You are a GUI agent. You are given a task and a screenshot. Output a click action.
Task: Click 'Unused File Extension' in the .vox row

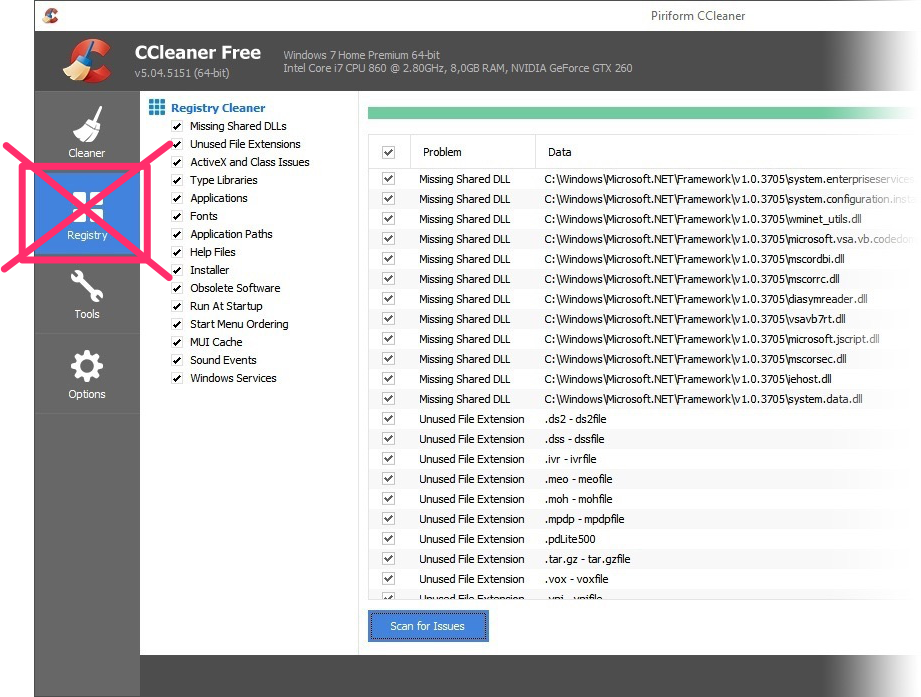coord(472,579)
